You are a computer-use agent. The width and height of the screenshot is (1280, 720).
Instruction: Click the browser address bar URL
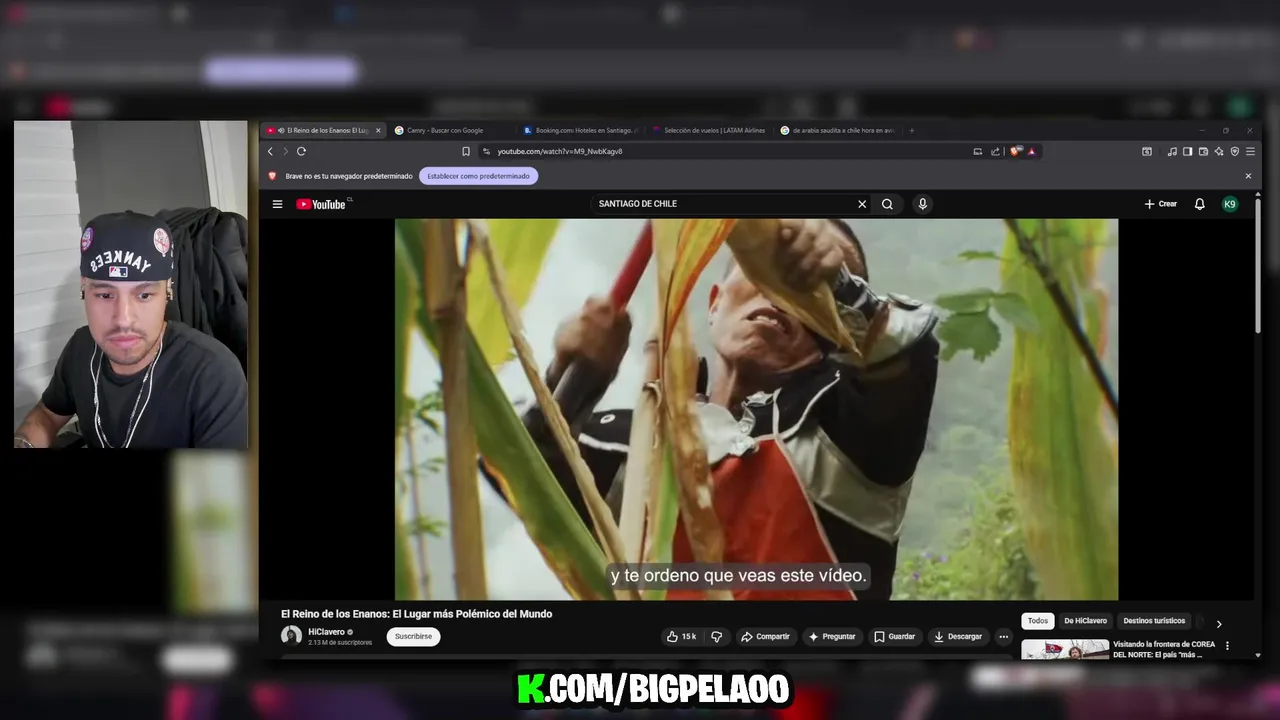point(560,151)
